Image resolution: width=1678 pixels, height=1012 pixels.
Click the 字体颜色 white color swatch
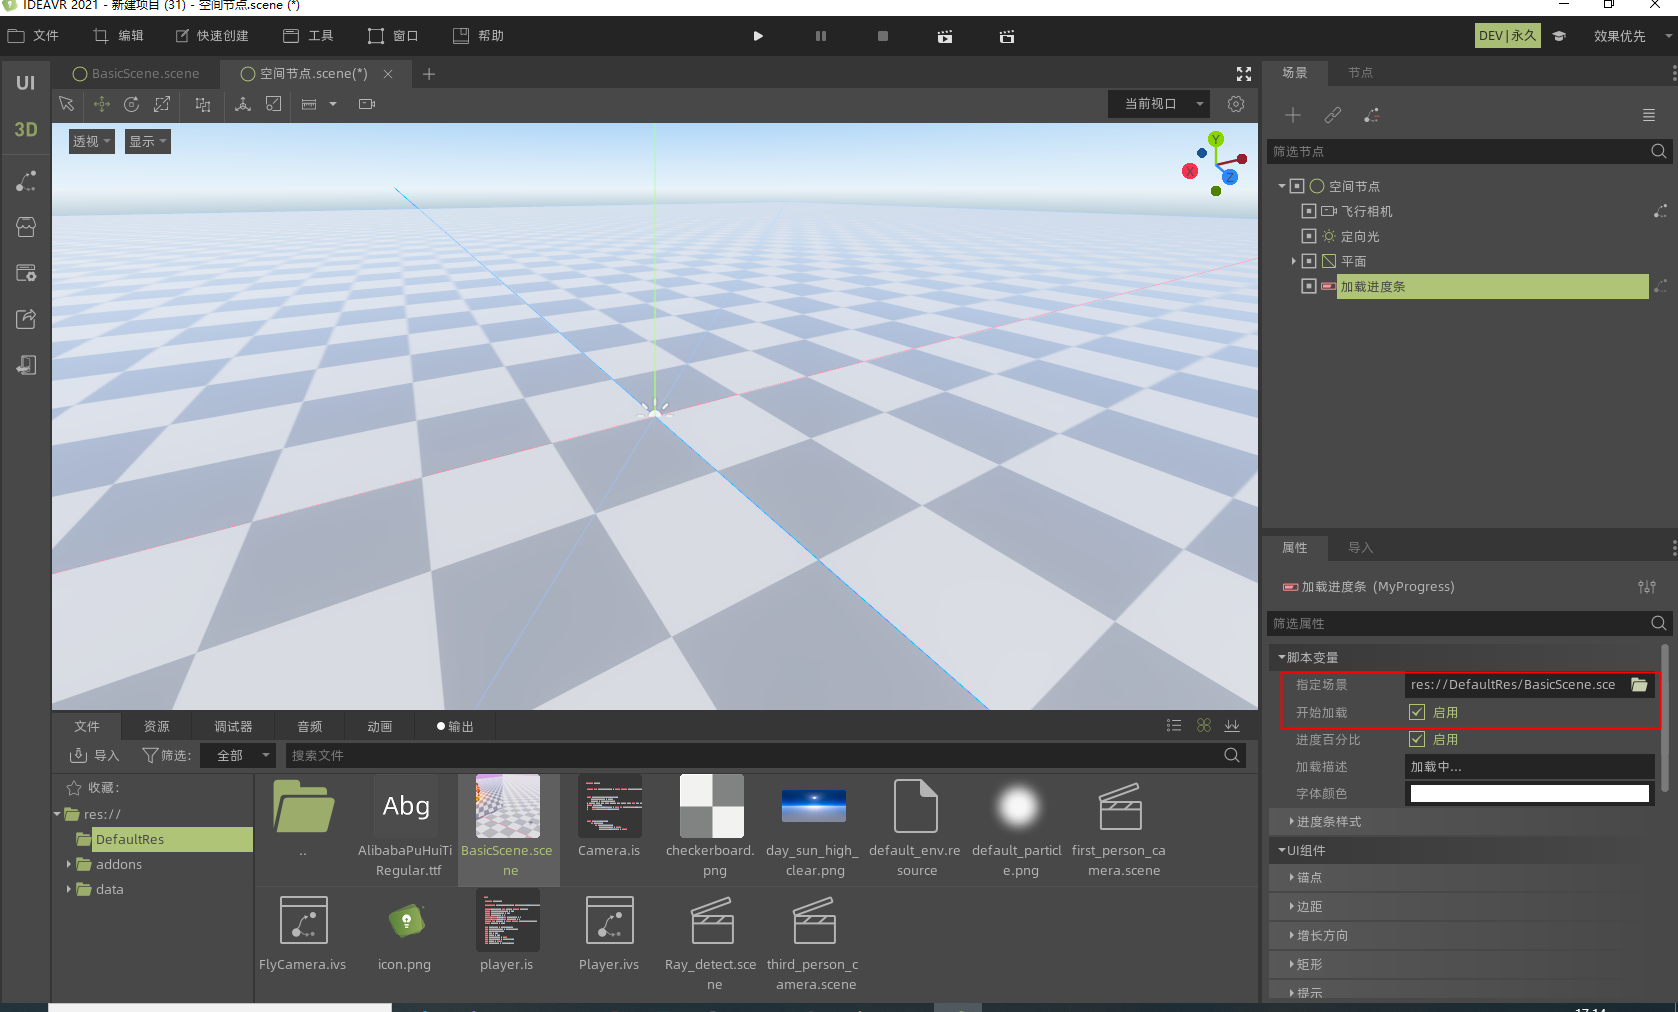1529,793
